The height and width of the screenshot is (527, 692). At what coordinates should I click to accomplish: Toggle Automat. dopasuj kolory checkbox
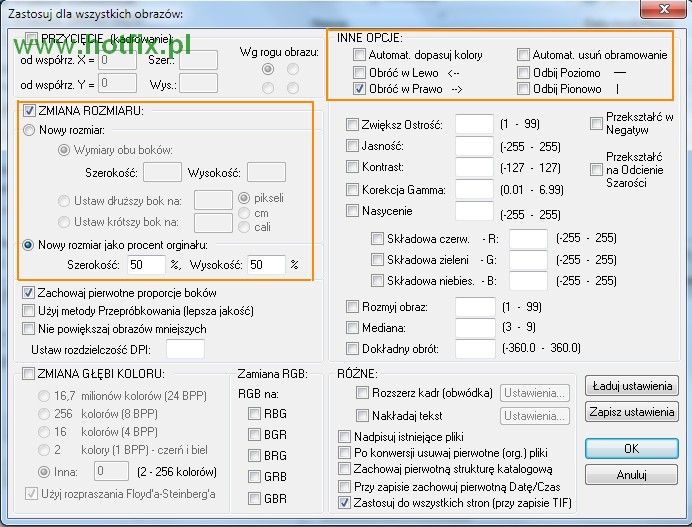[360, 55]
